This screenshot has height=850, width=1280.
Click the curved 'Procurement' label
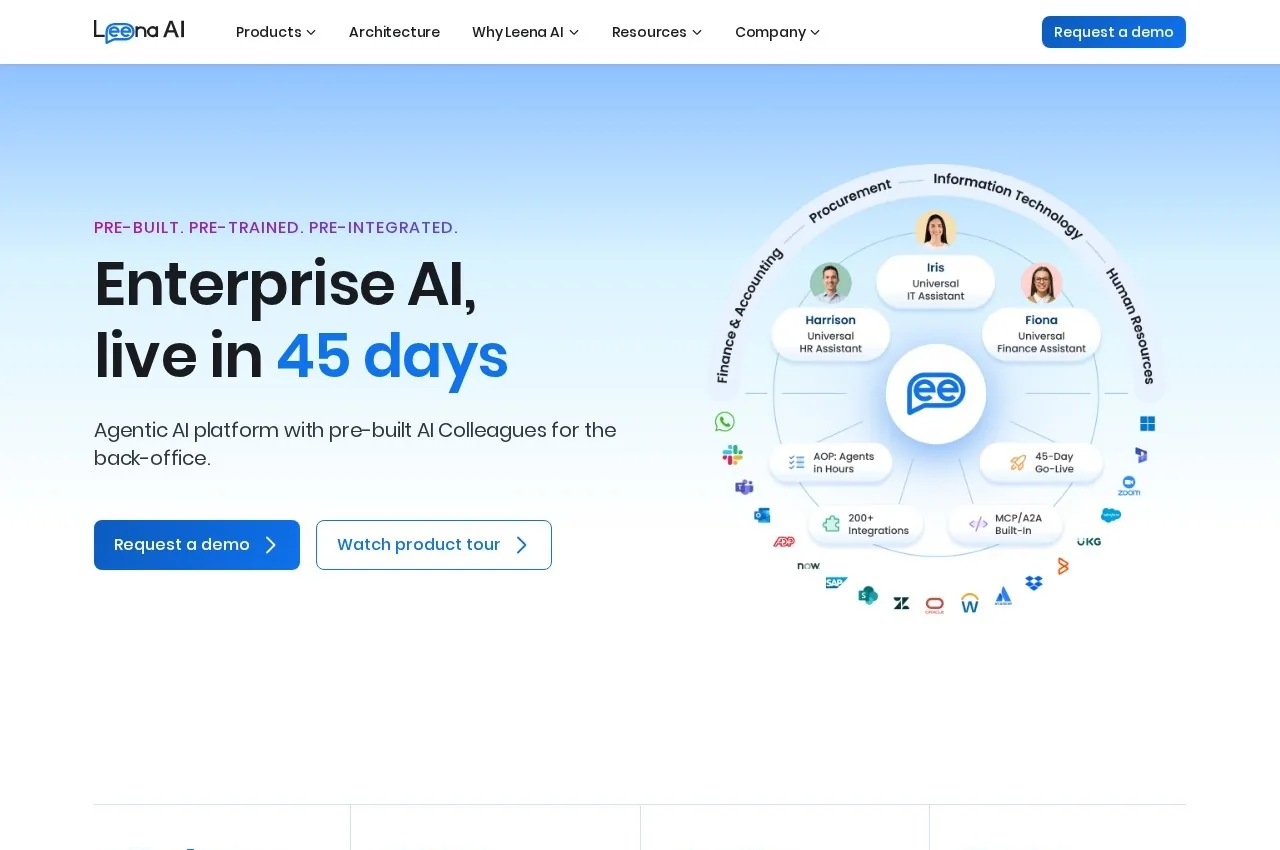[850, 200]
